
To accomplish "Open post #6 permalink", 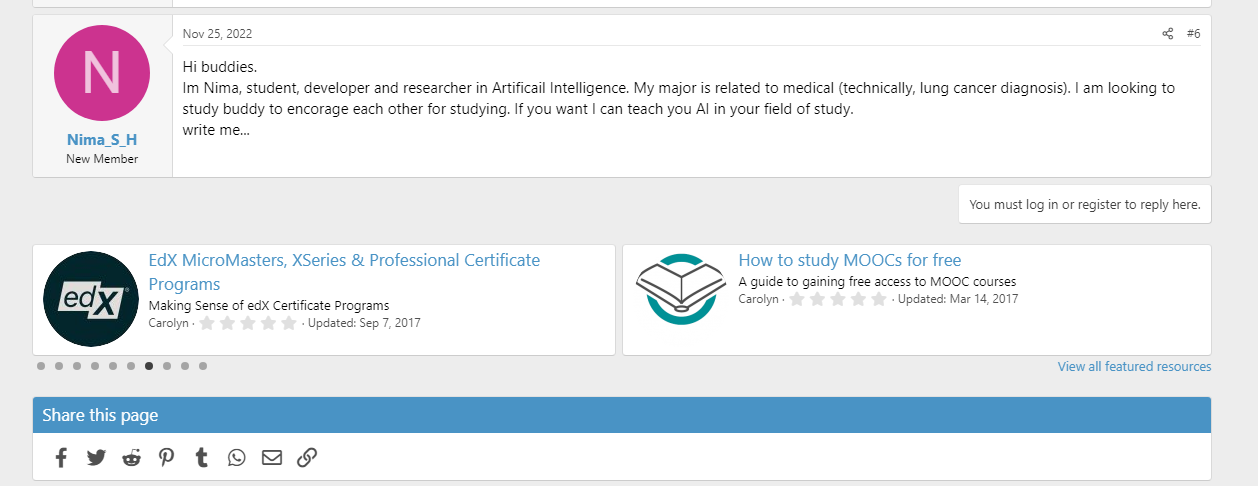I will tap(1193, 34).
